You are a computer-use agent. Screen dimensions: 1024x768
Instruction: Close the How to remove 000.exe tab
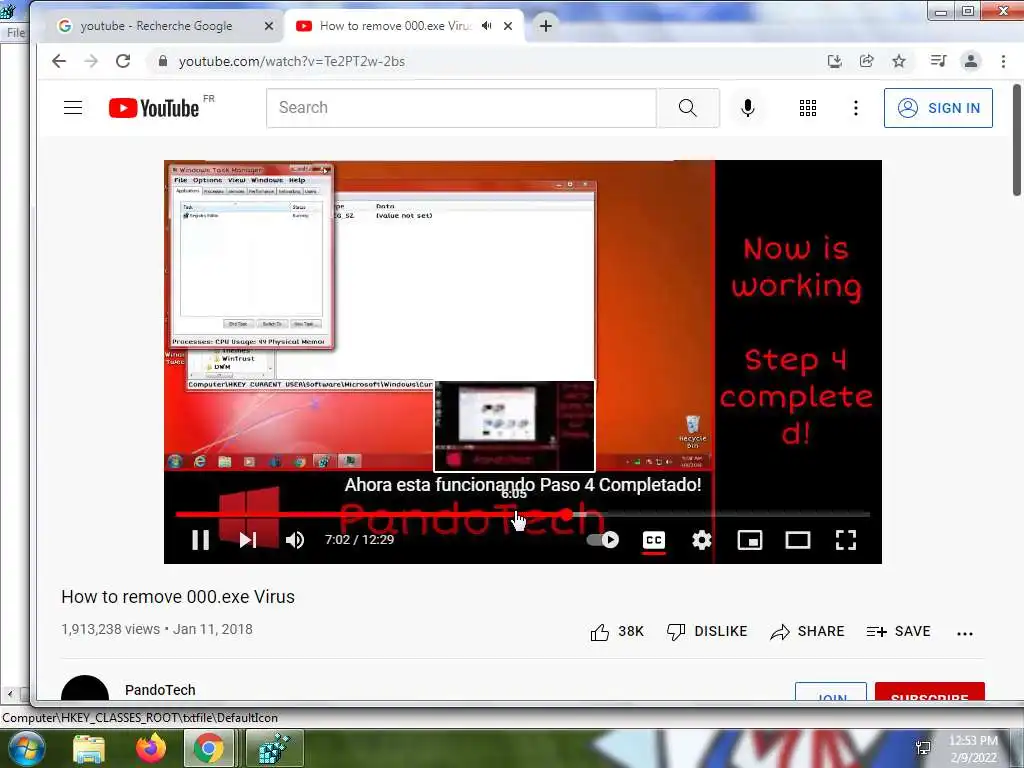[508, 26]
